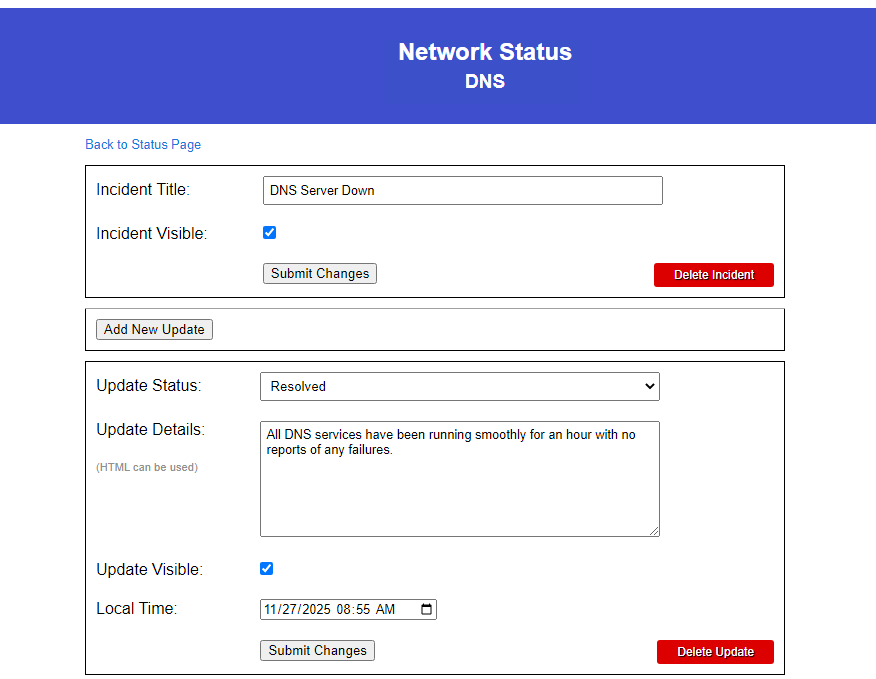Click the resize handle of Update Details
This screenshot has width=876, height=679.
tap(655, 532)
